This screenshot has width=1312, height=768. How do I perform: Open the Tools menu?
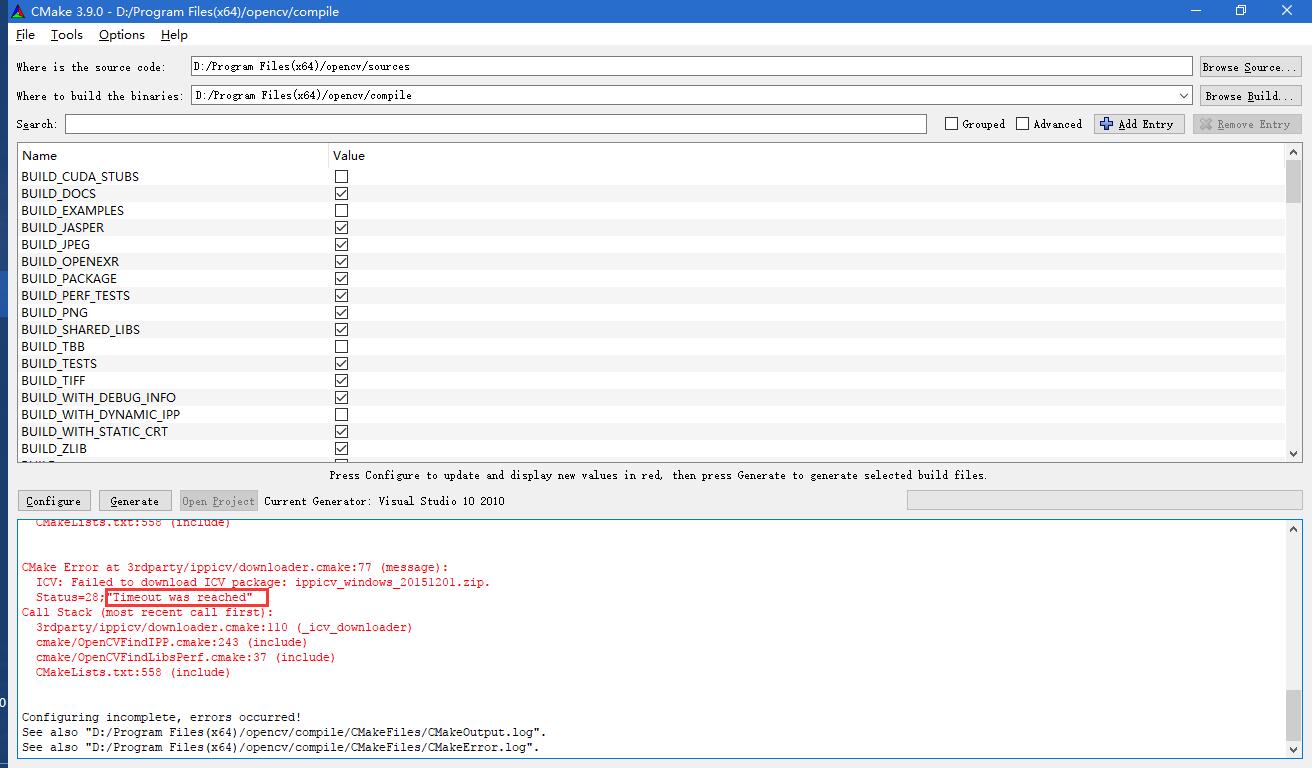coord(67,35)
